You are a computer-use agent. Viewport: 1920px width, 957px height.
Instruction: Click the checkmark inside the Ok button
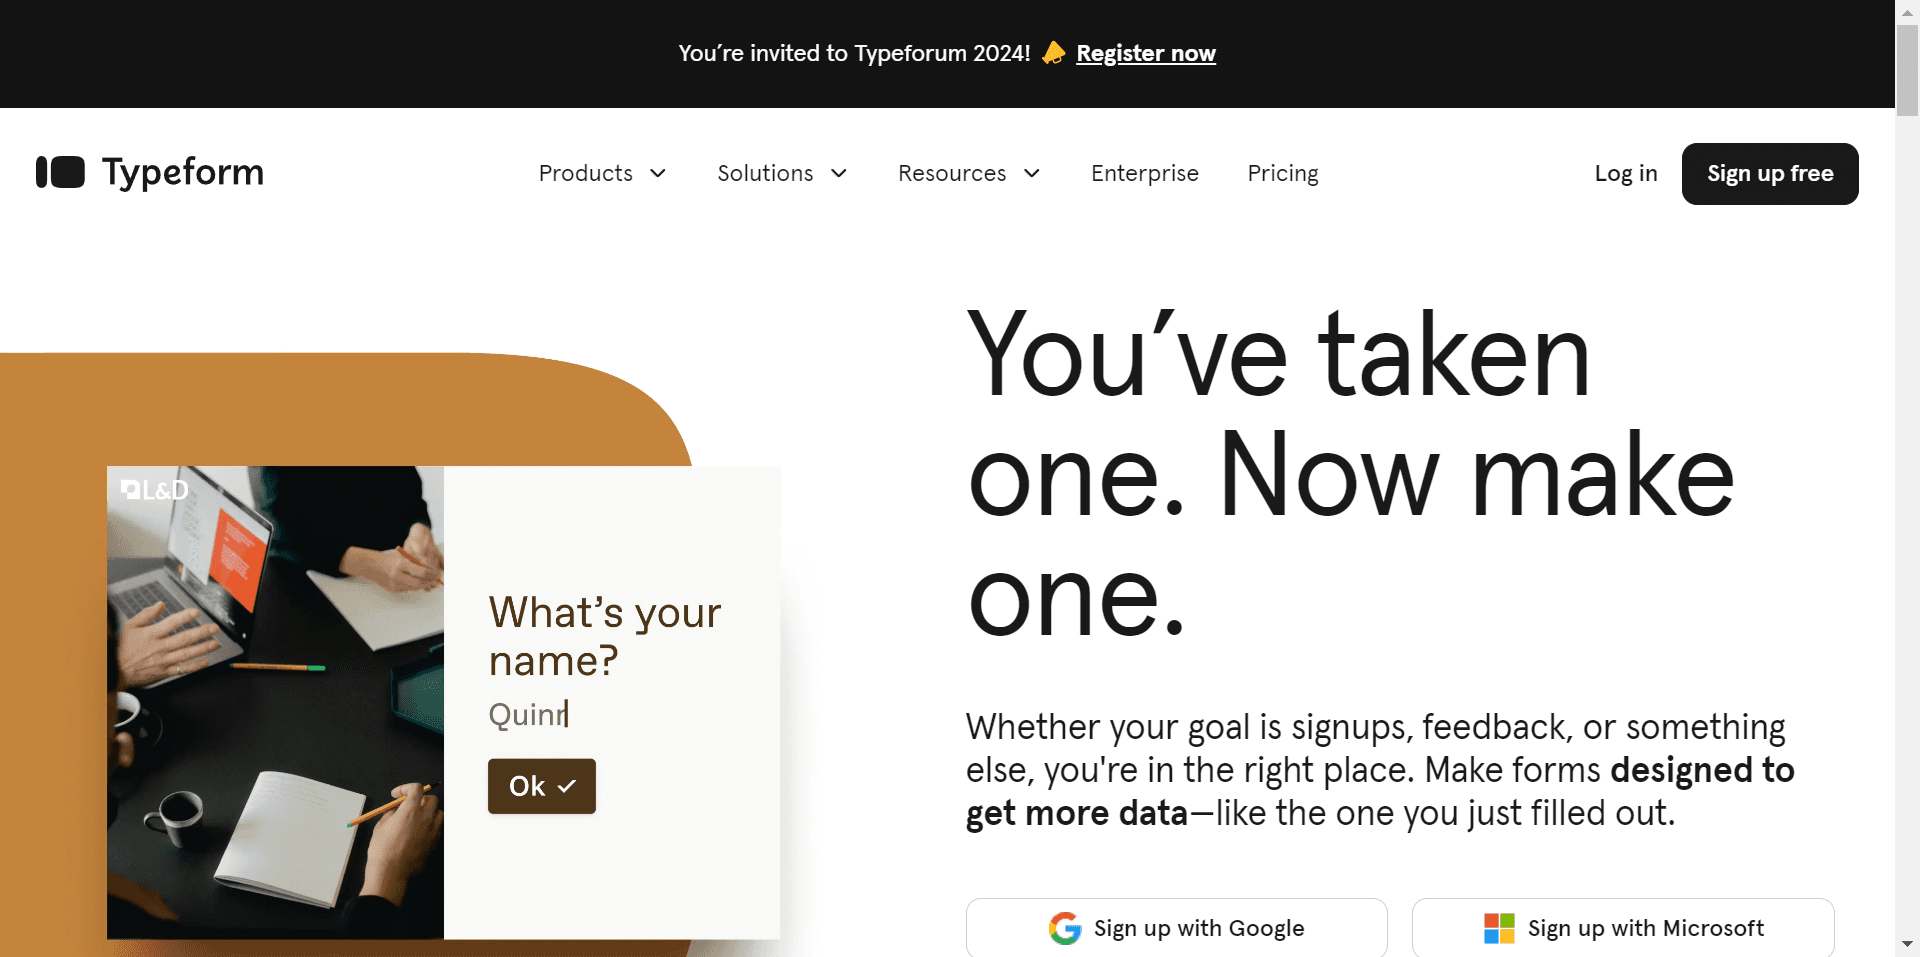tap(567, 786)
